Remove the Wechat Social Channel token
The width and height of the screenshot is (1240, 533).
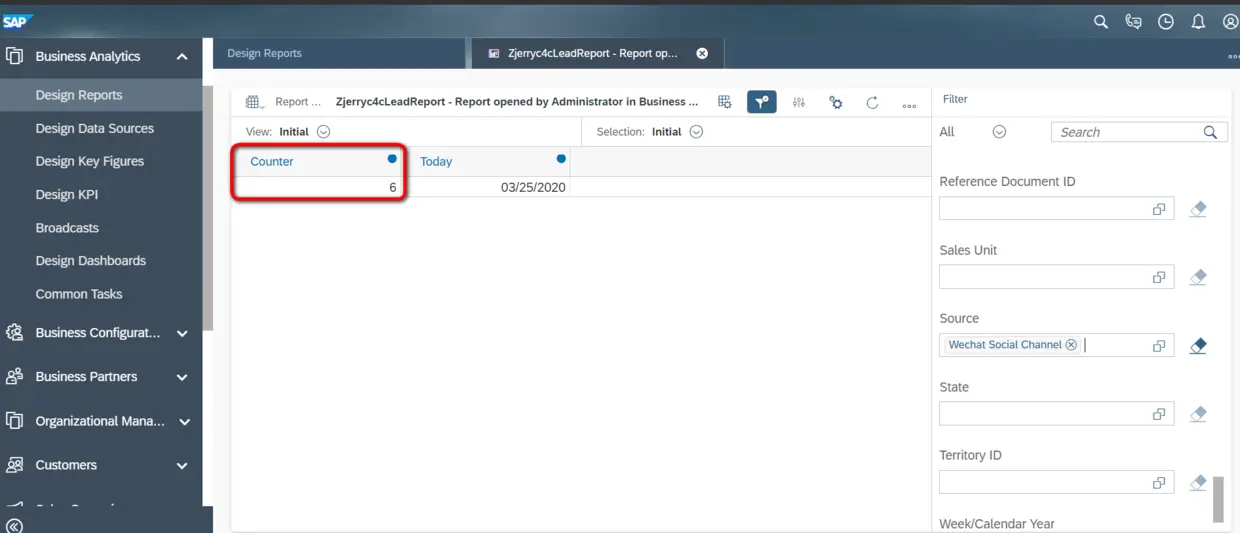[1071, 344]
